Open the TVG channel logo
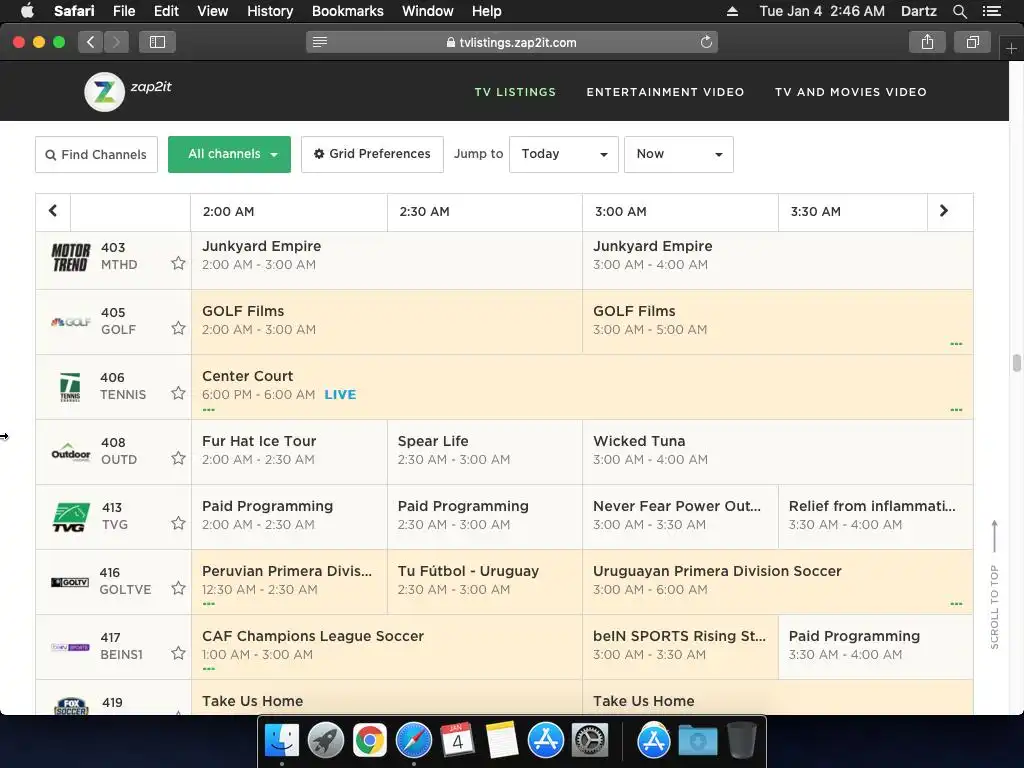Image resolution: width=1024 pixels, height=768 pixels. 71,517
